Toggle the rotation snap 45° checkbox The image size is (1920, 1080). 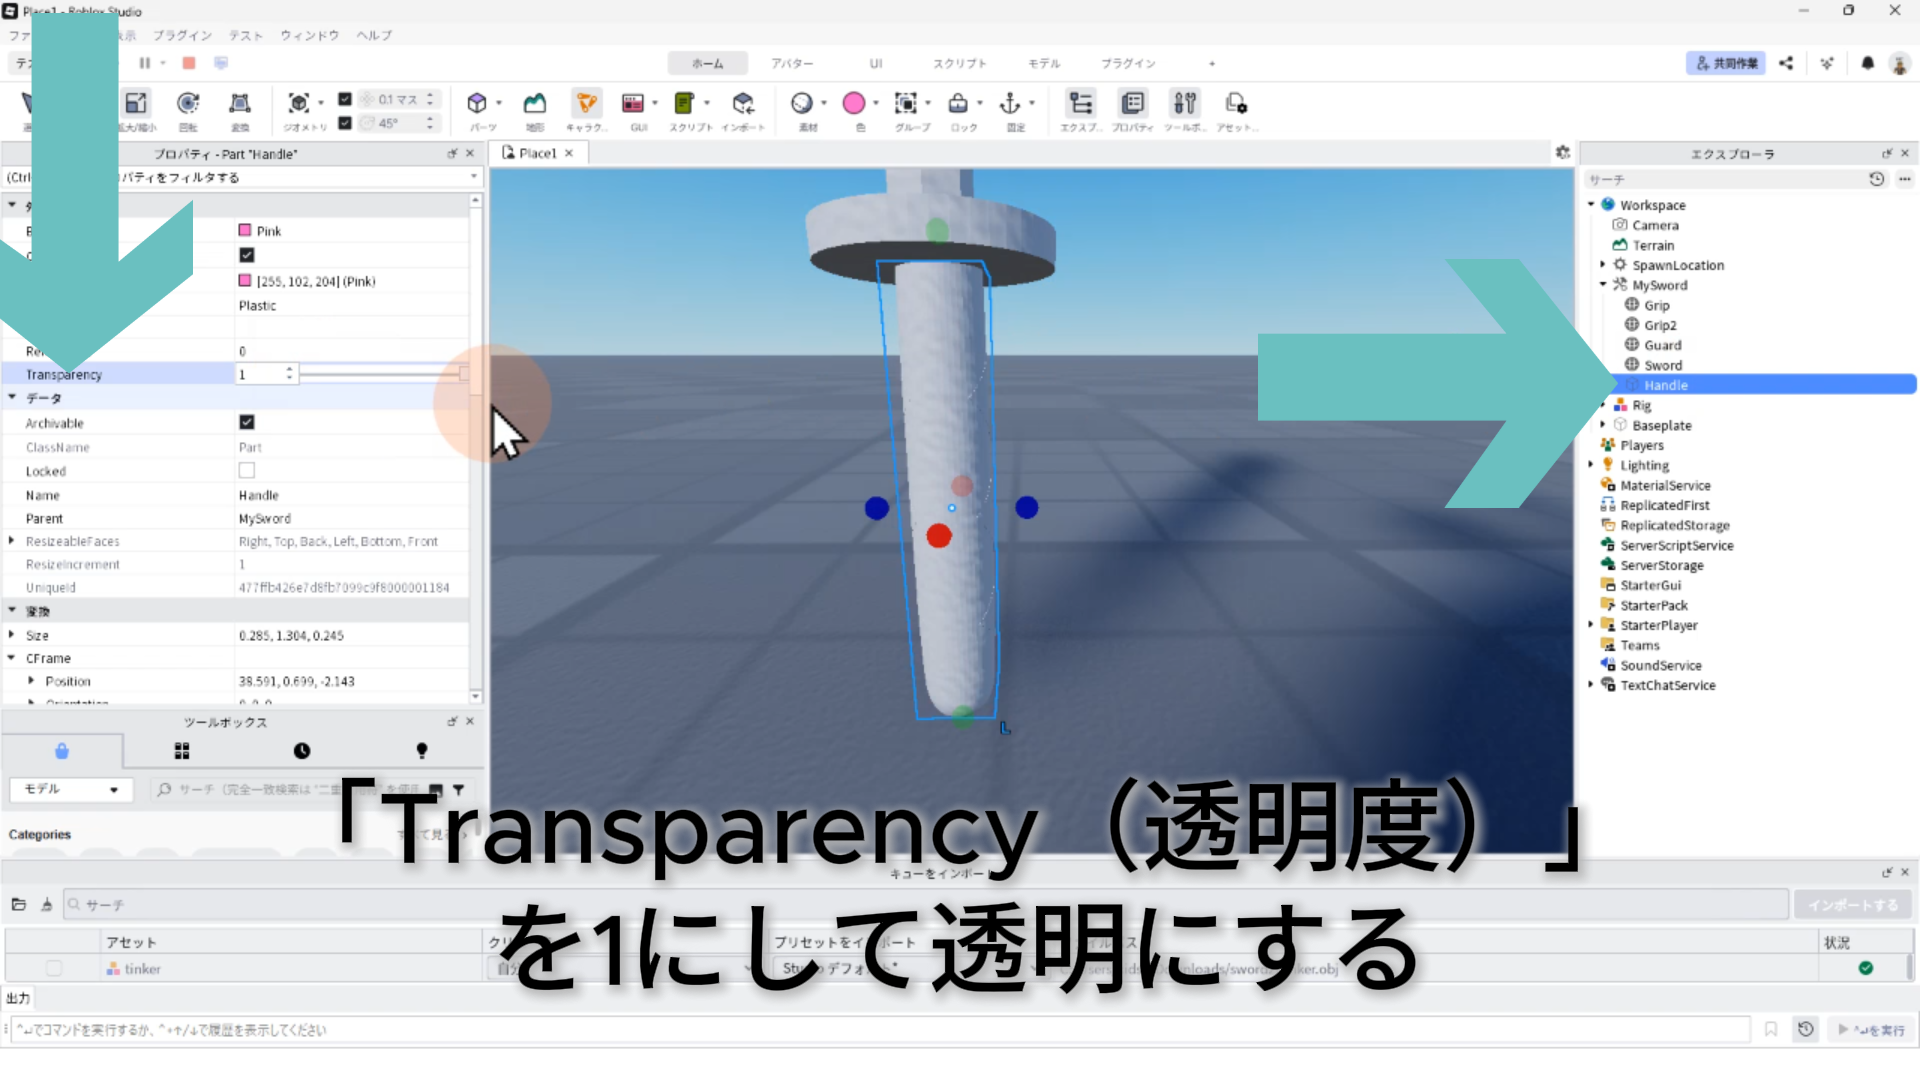point(345,123)
